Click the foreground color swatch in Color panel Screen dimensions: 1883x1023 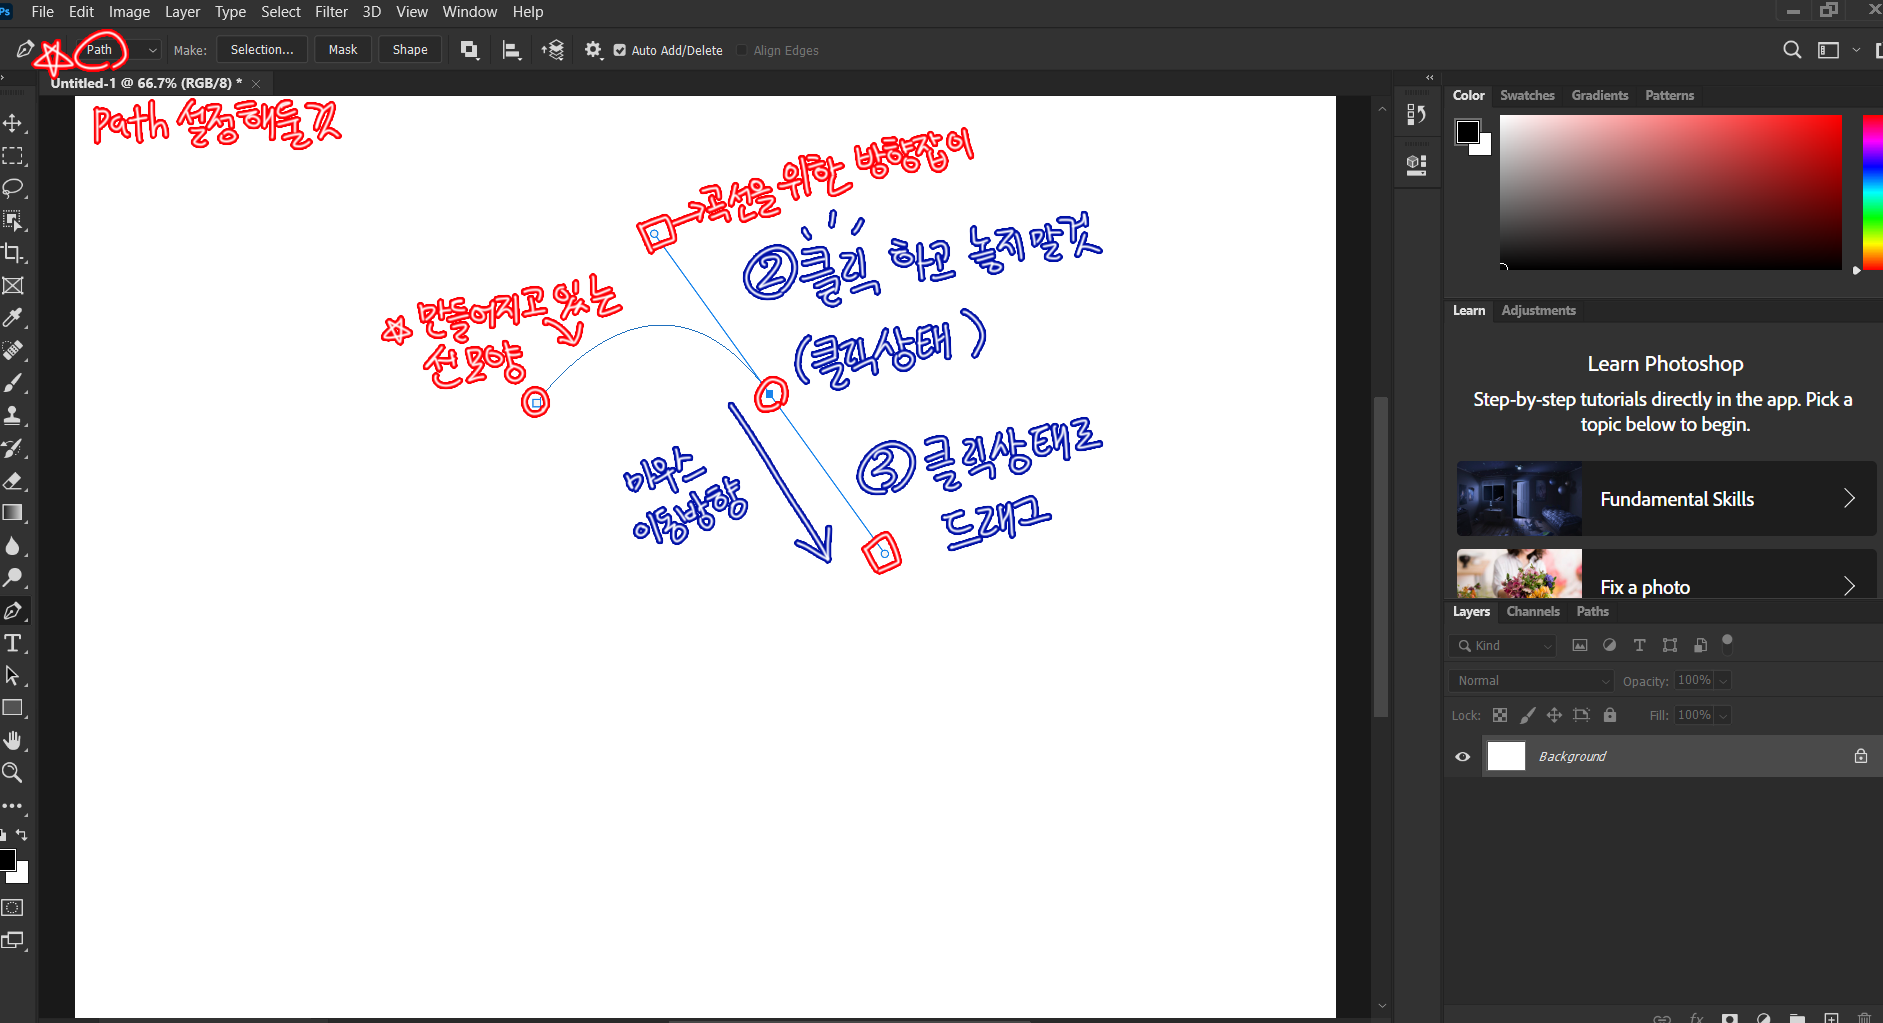coord(1467,132)
